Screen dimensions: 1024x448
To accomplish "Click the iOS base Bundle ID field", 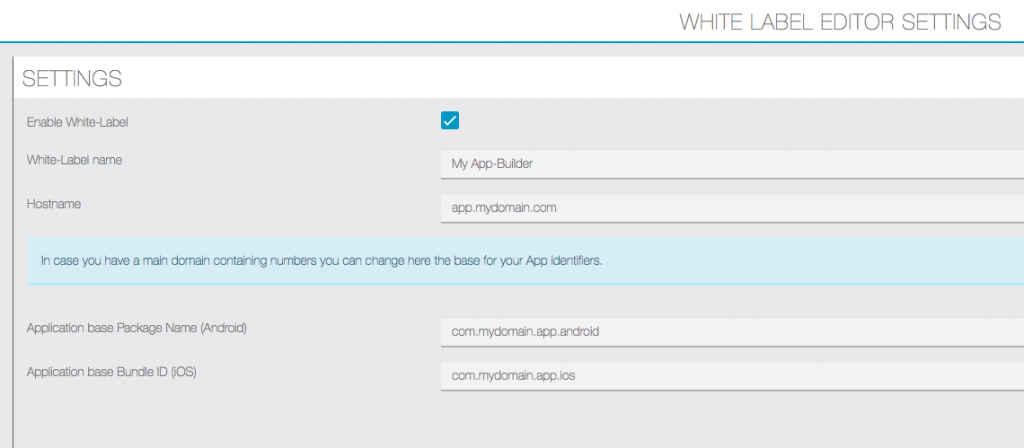I will tap(730, 375).
